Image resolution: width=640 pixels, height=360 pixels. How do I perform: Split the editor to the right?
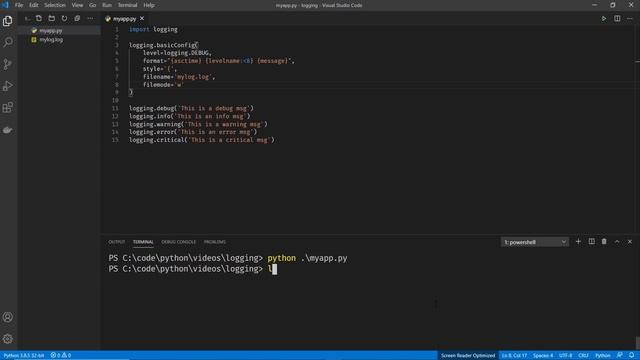[x=617, y=18]
